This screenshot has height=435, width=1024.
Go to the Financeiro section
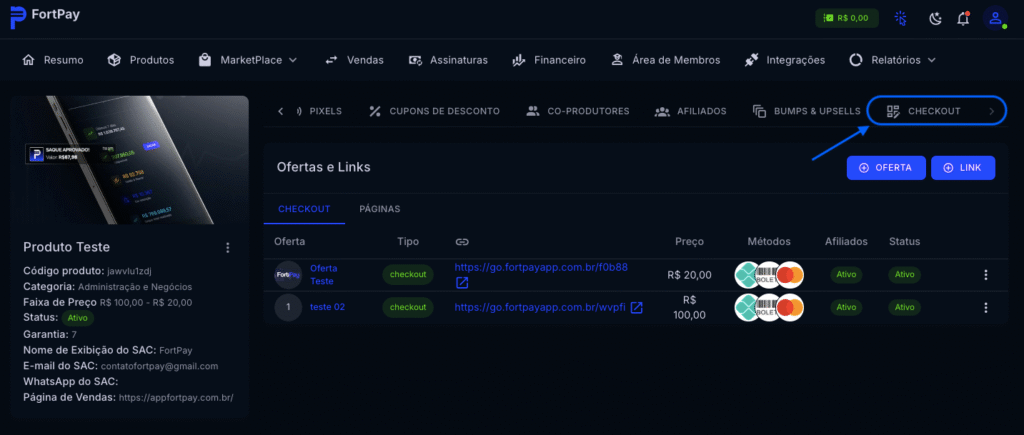[548, 60]
